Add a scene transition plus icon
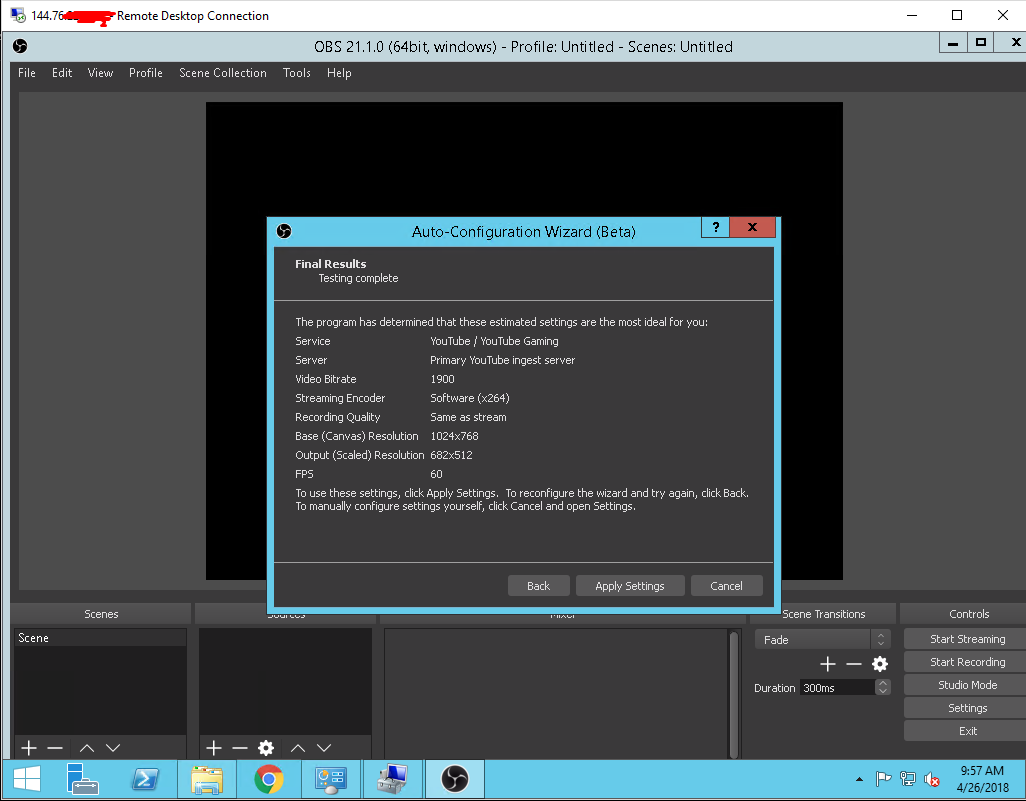This screenshot has height=801, width=1026. click(x=828, y=664)
